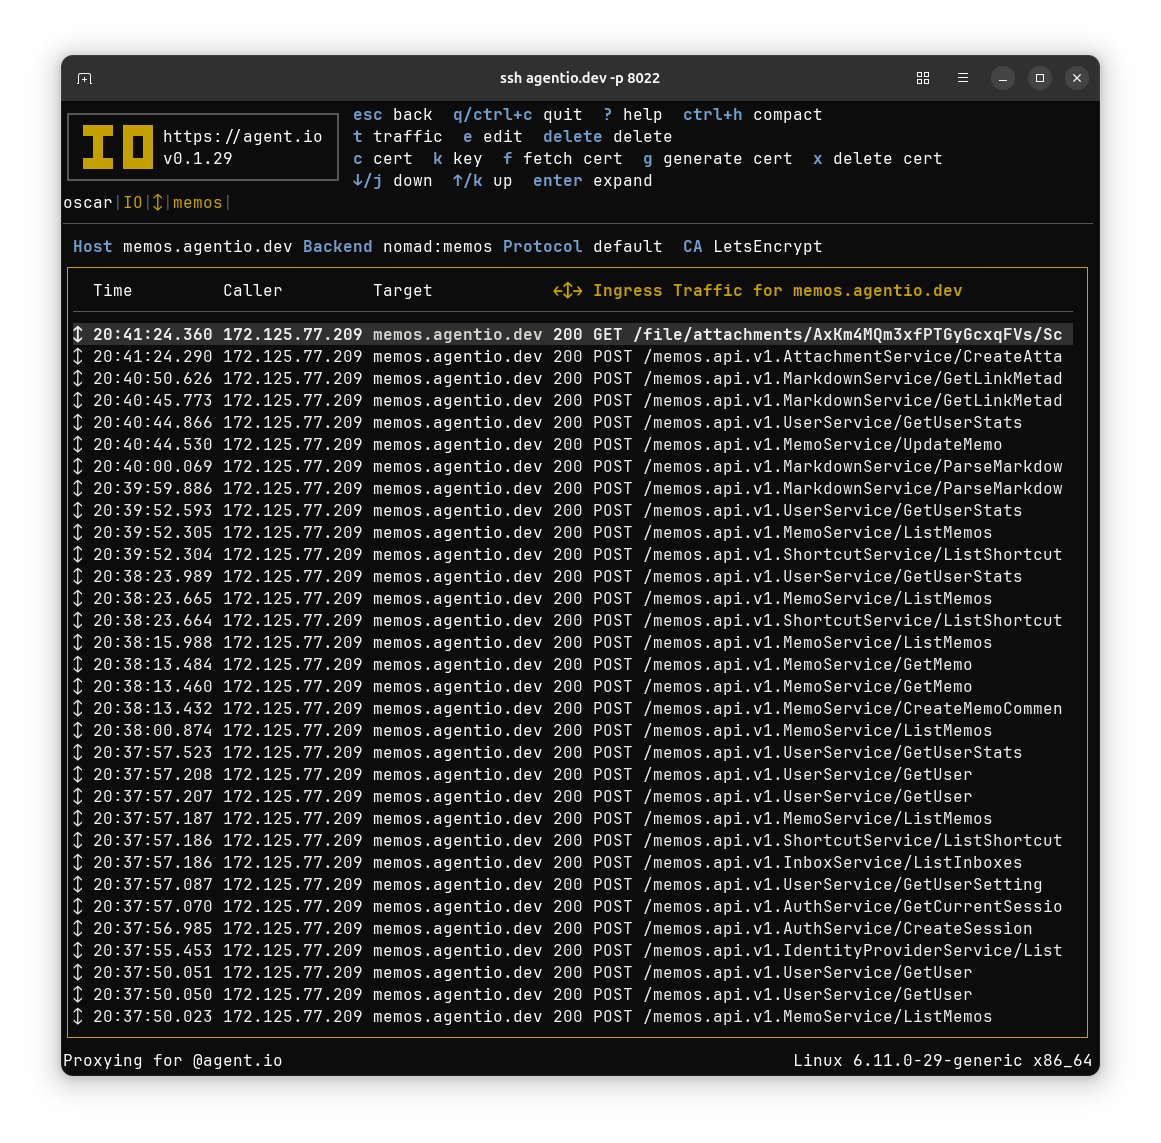Click the ingress icon on 20:38:00.874 row

pos(78,731)
